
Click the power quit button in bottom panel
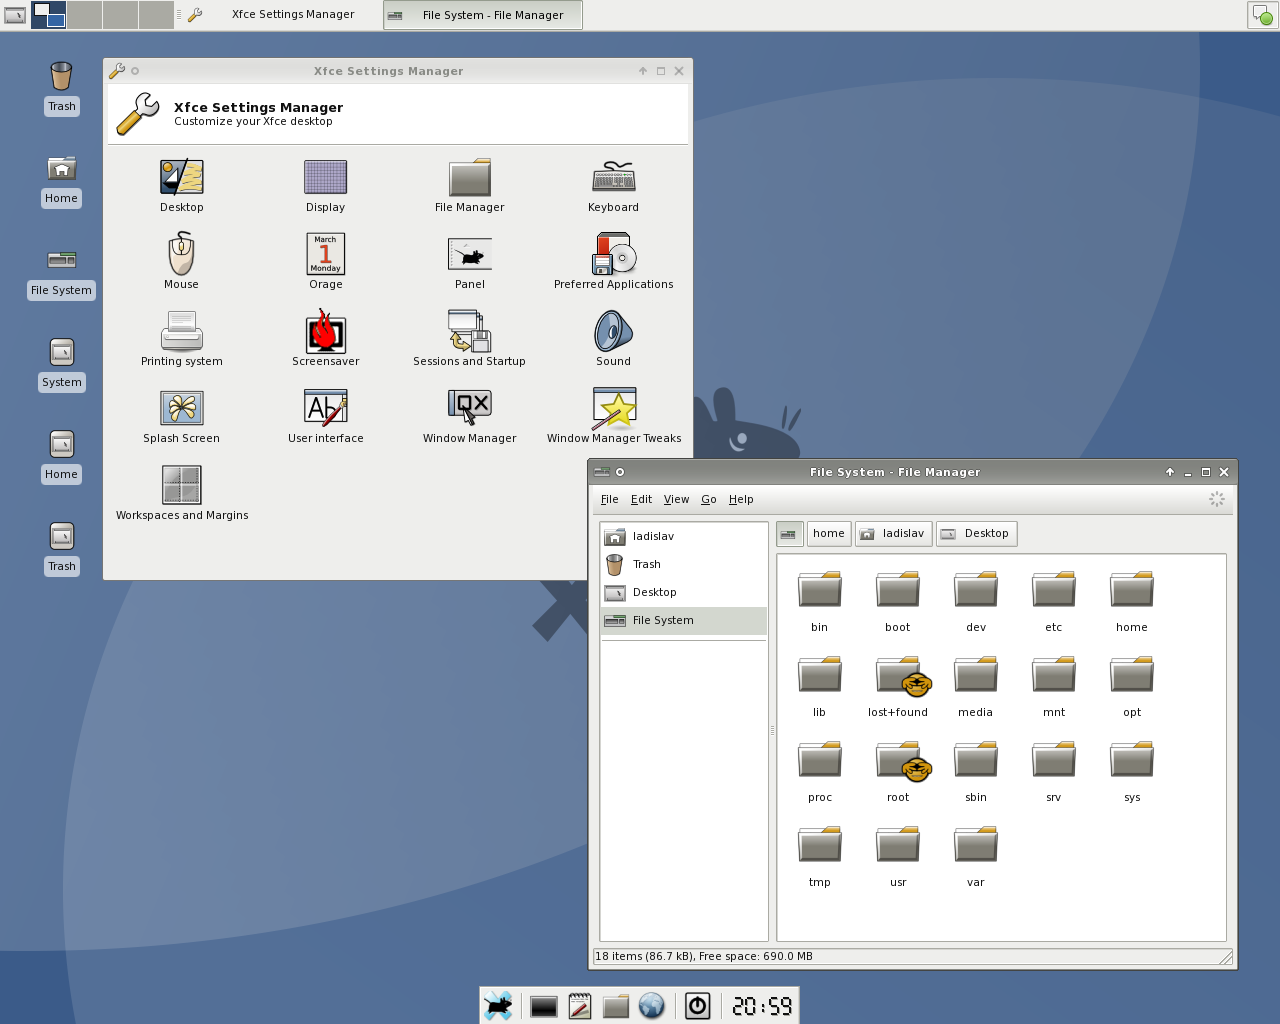[698, 1006]
